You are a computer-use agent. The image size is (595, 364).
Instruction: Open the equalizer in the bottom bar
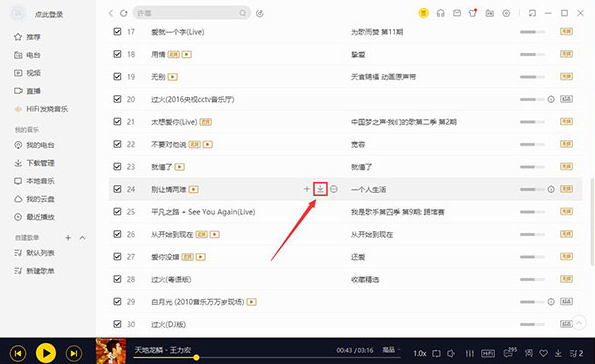click(470, 353)
